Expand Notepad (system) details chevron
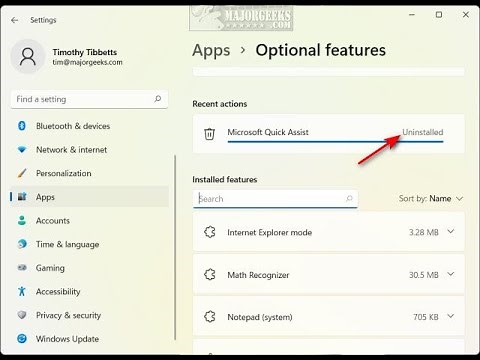 [x=451, y=316]
